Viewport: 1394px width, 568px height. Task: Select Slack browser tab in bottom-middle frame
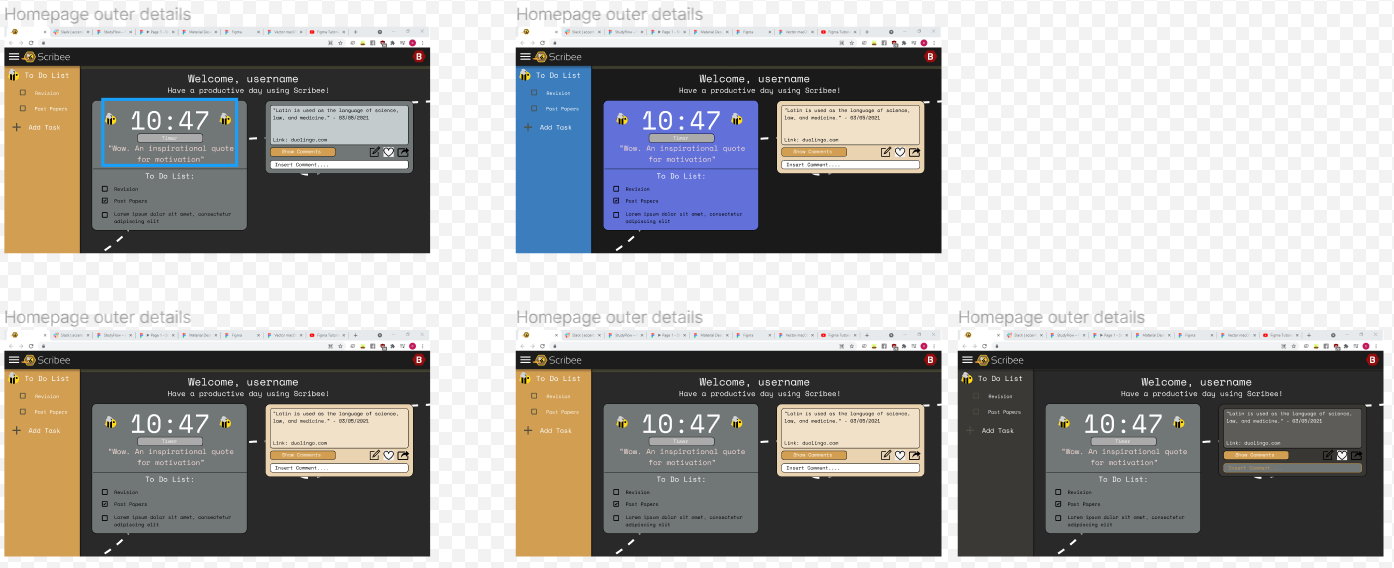581,335
